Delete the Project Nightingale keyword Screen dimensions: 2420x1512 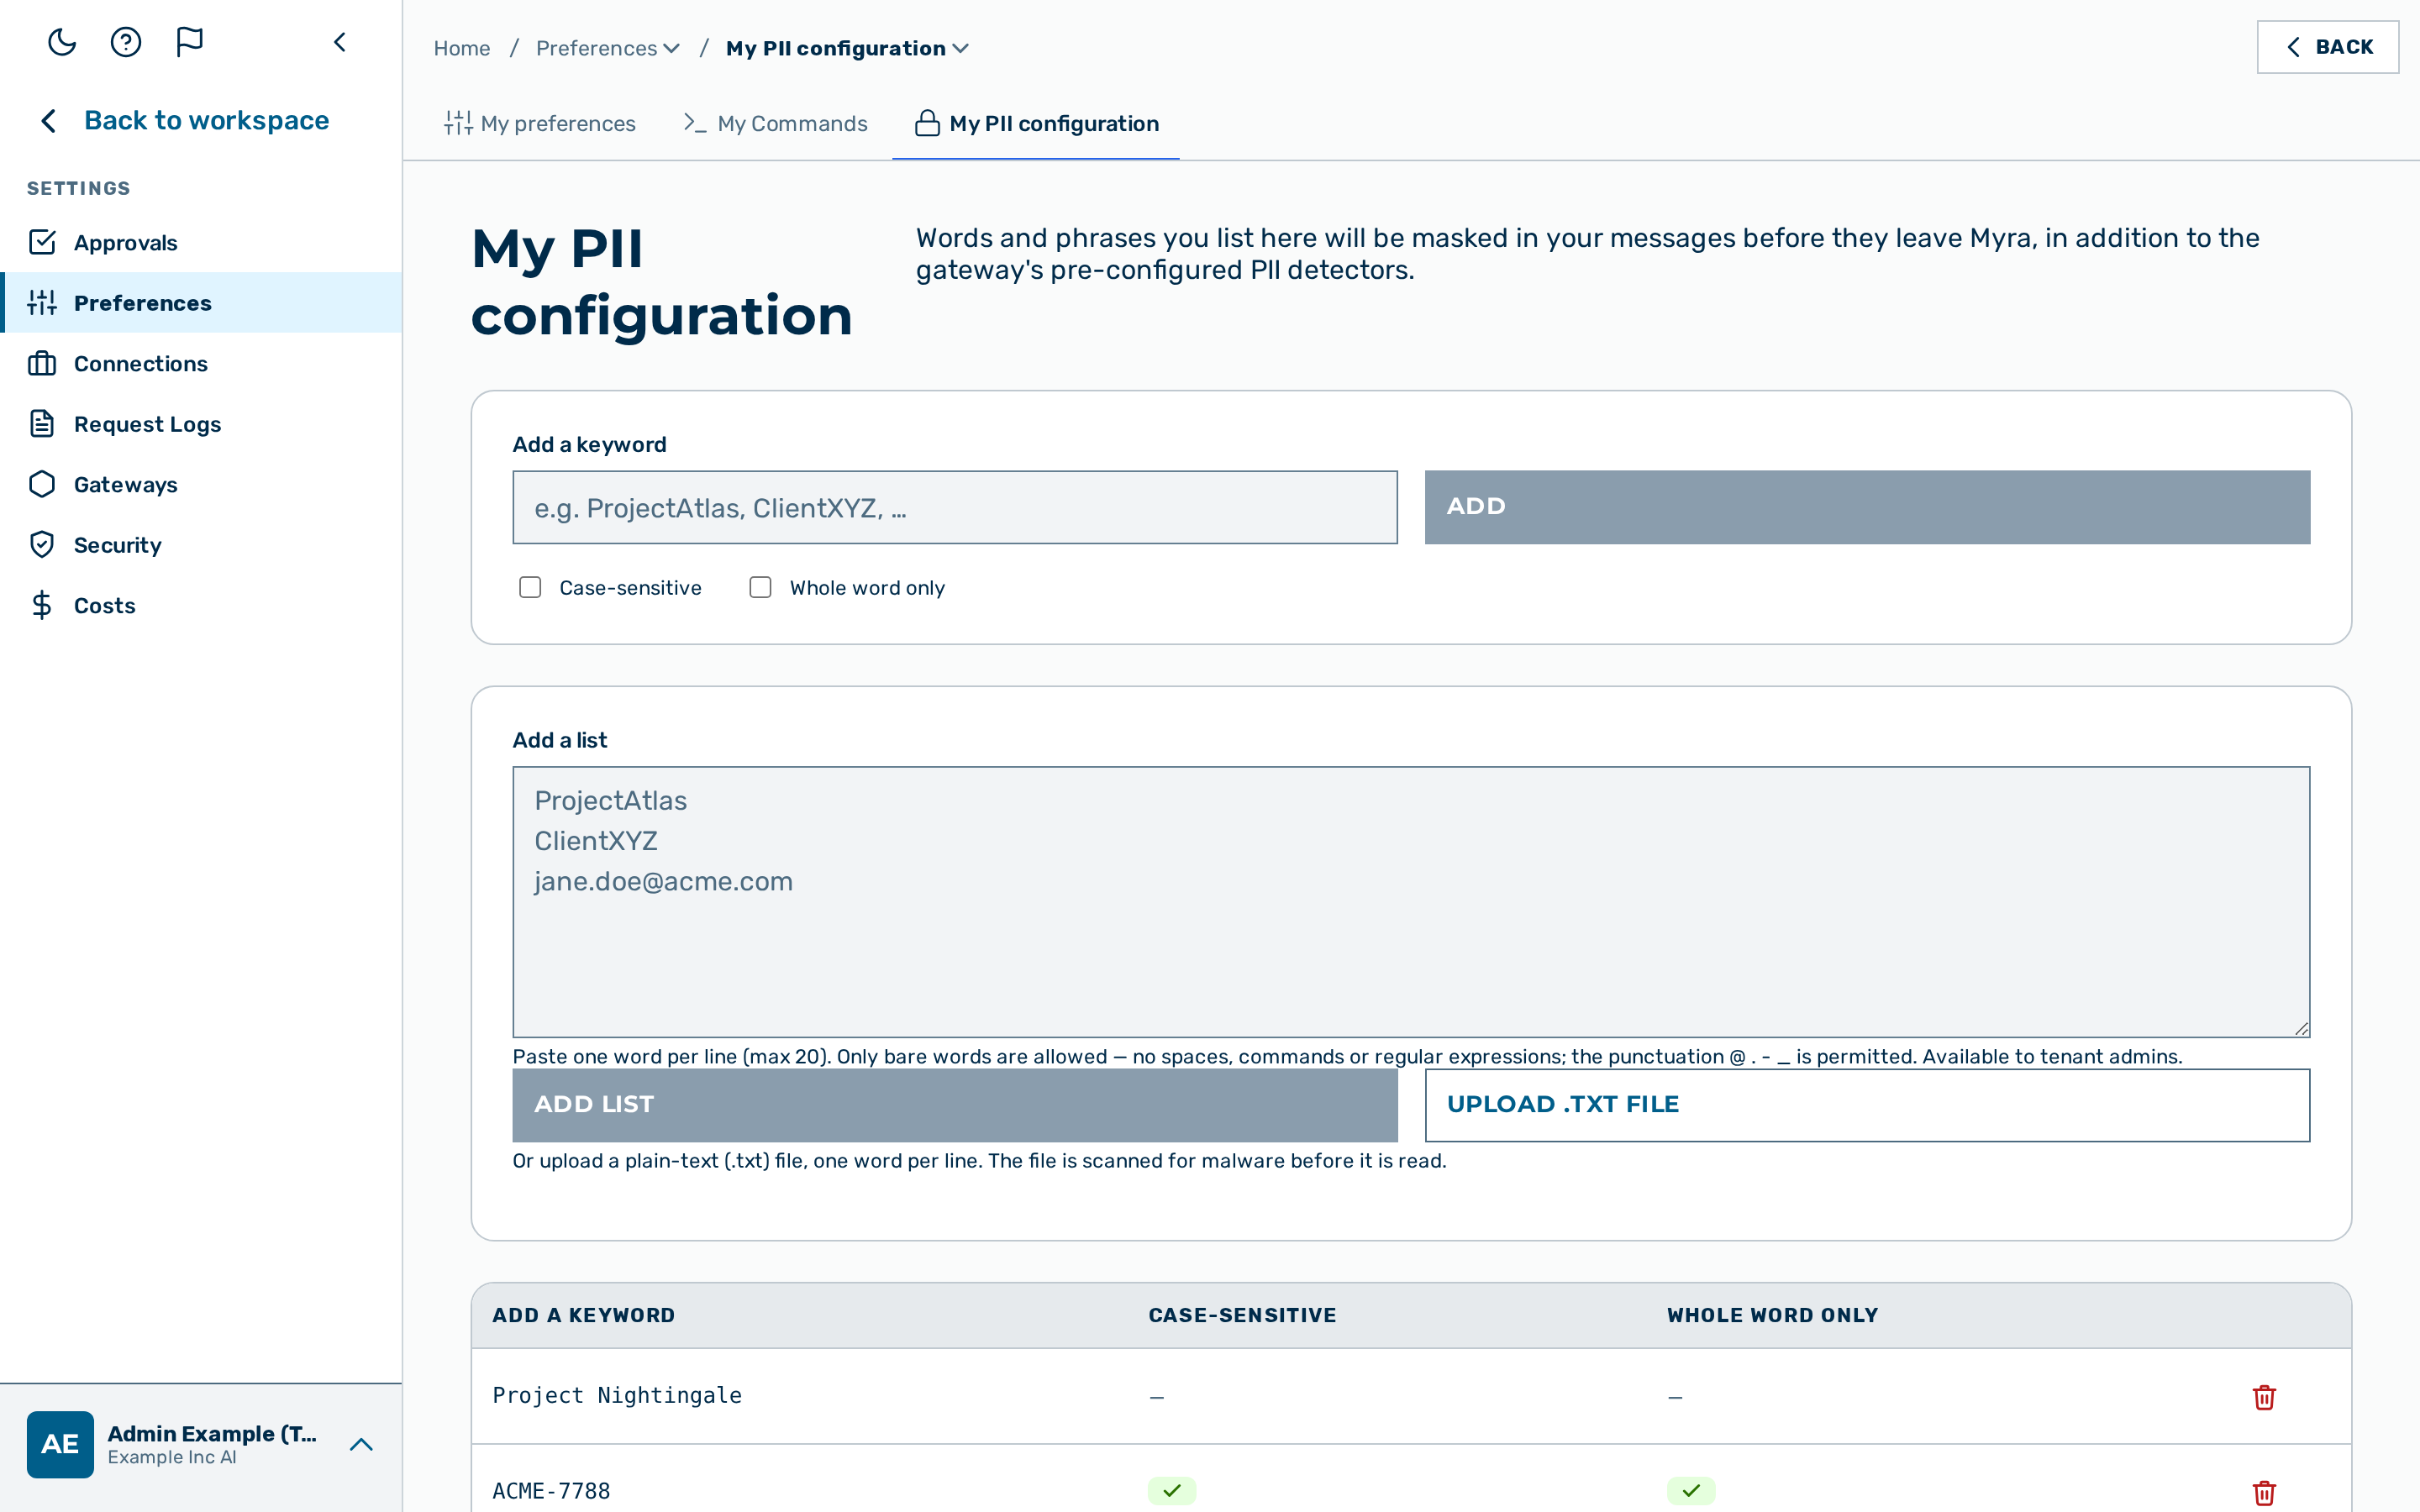[x=2264, y=1397]
